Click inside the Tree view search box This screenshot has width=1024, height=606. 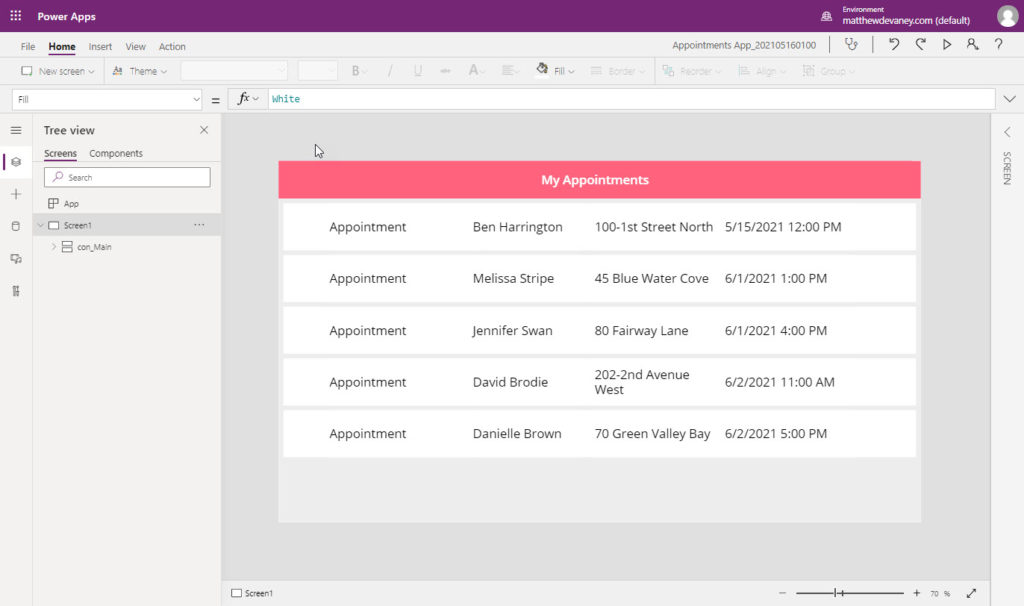coord(126,177)
